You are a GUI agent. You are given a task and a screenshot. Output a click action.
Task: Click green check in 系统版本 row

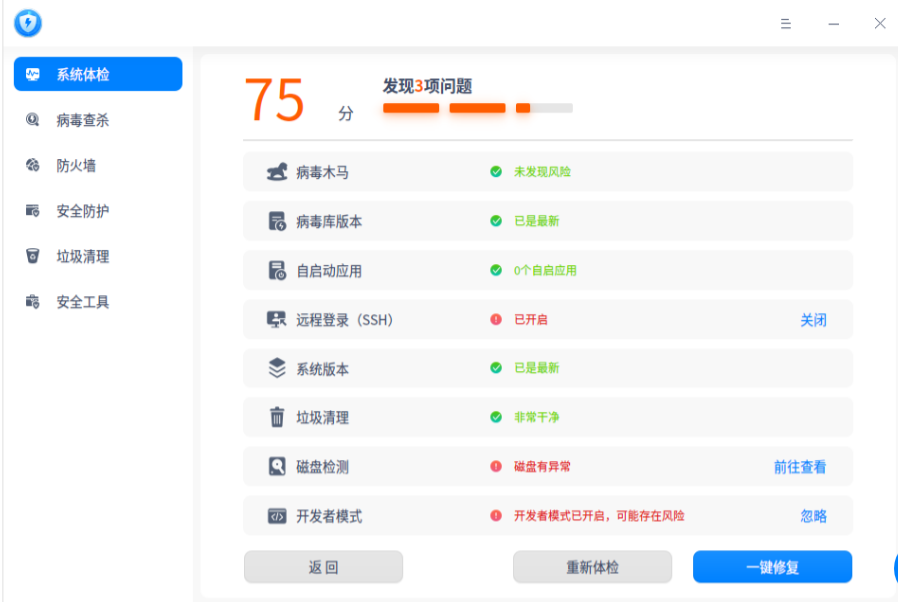click(496, 368)
